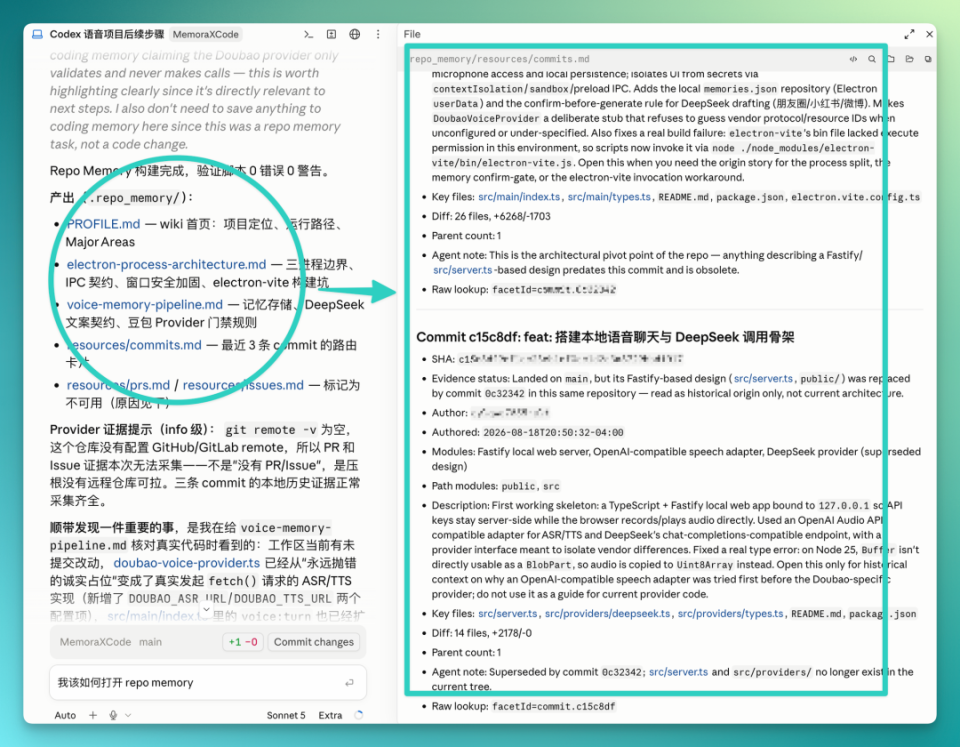
Task: Click the heading 'Commit c15c8df: feat'
Action: coord(605,337)
